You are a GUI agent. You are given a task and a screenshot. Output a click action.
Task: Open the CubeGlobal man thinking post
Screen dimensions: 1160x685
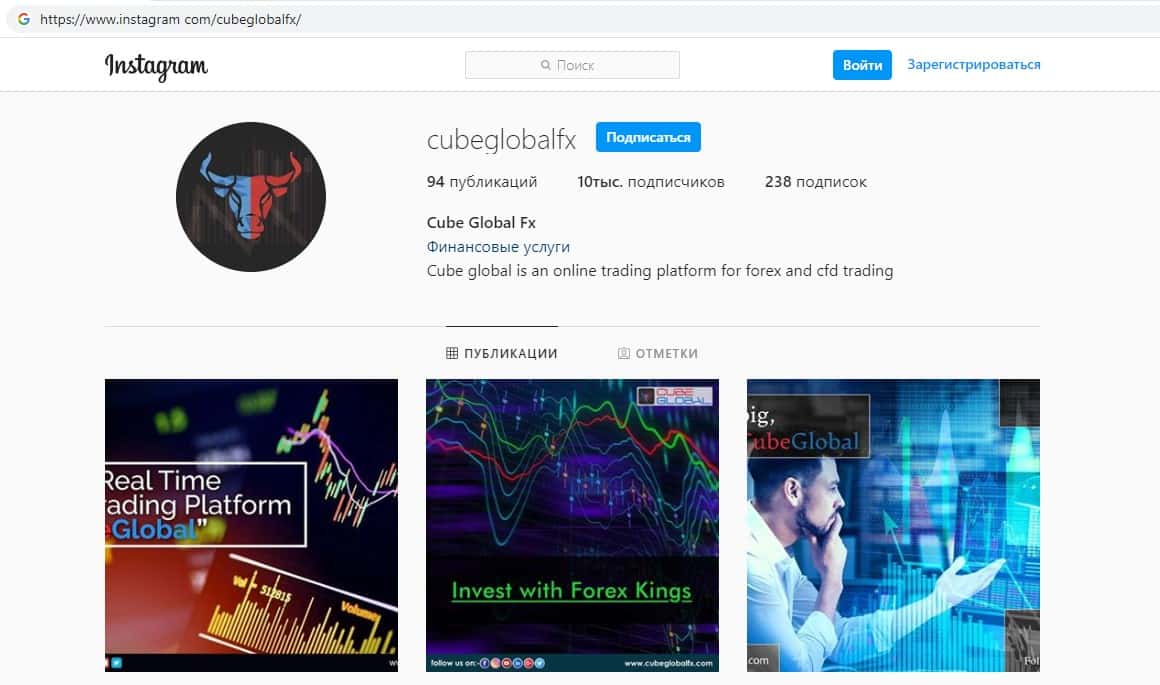click(893, 525)
